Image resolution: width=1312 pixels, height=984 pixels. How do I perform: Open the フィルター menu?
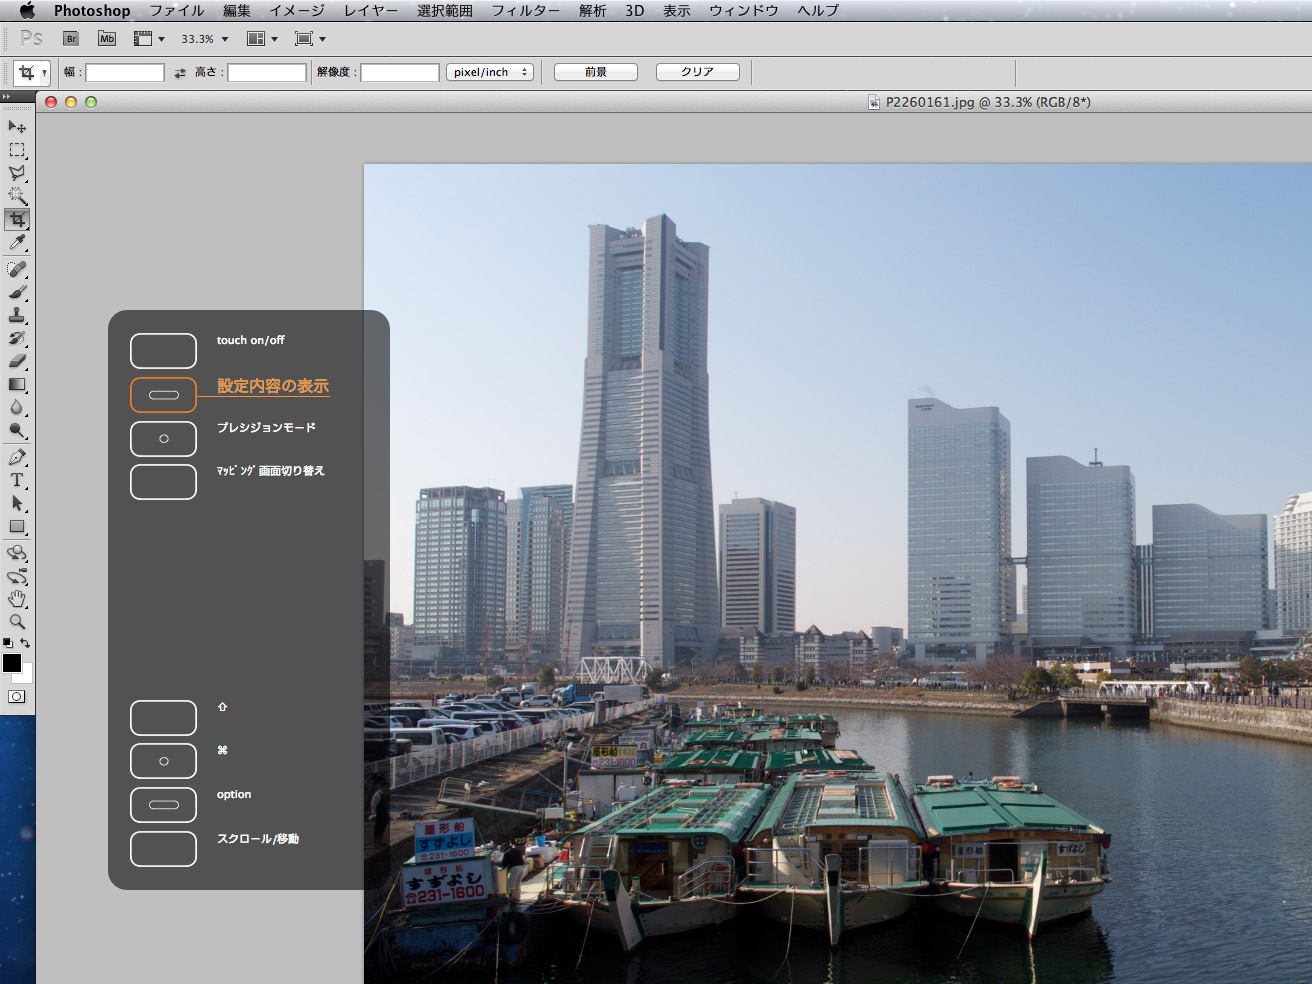[525, 11]
